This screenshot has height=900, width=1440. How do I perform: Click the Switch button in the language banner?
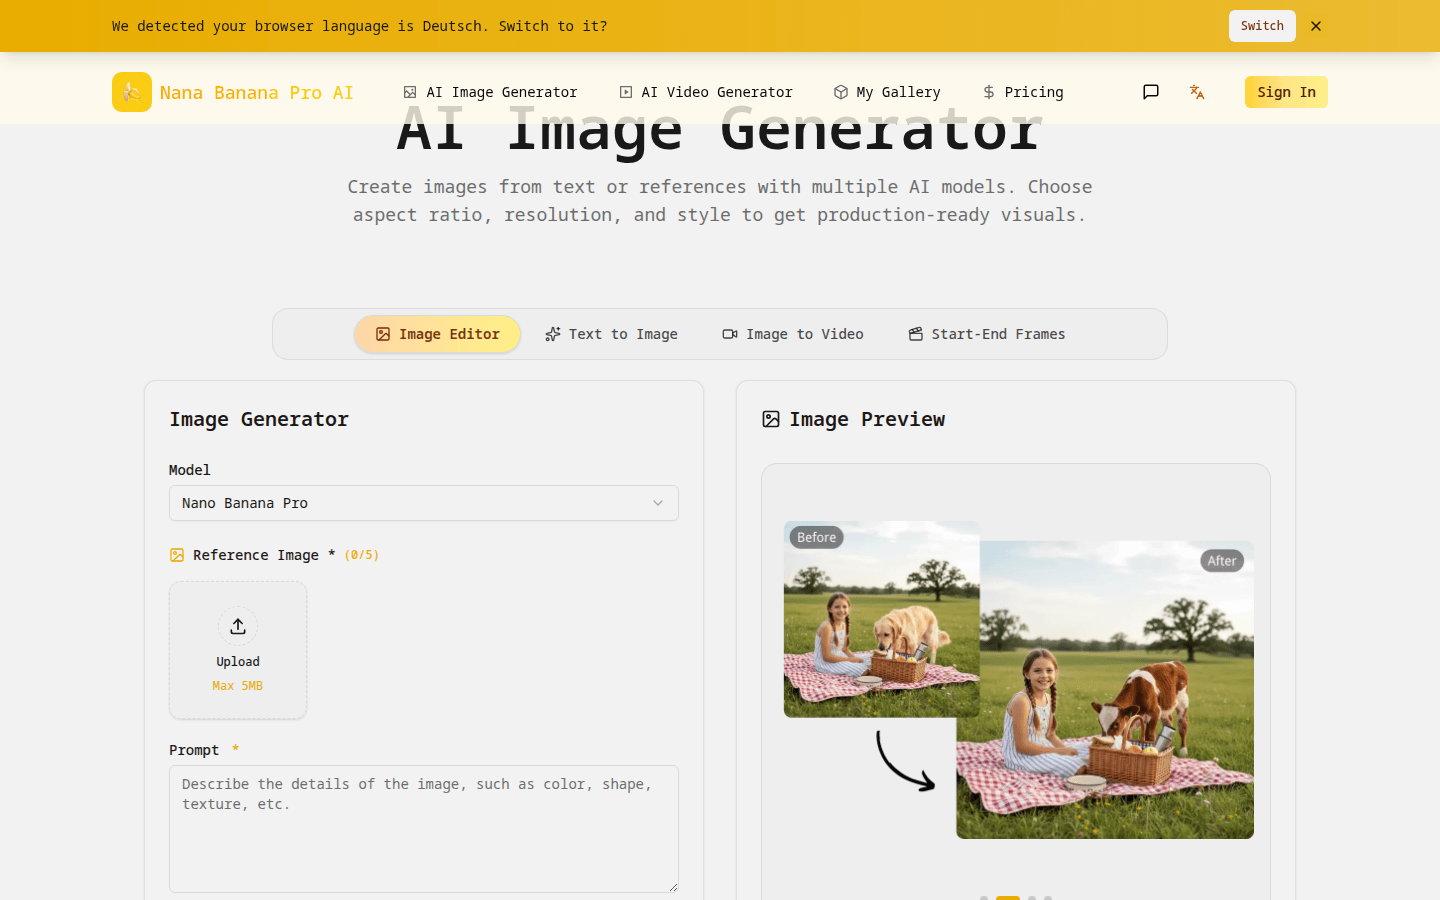click(x=1261, y=25)
